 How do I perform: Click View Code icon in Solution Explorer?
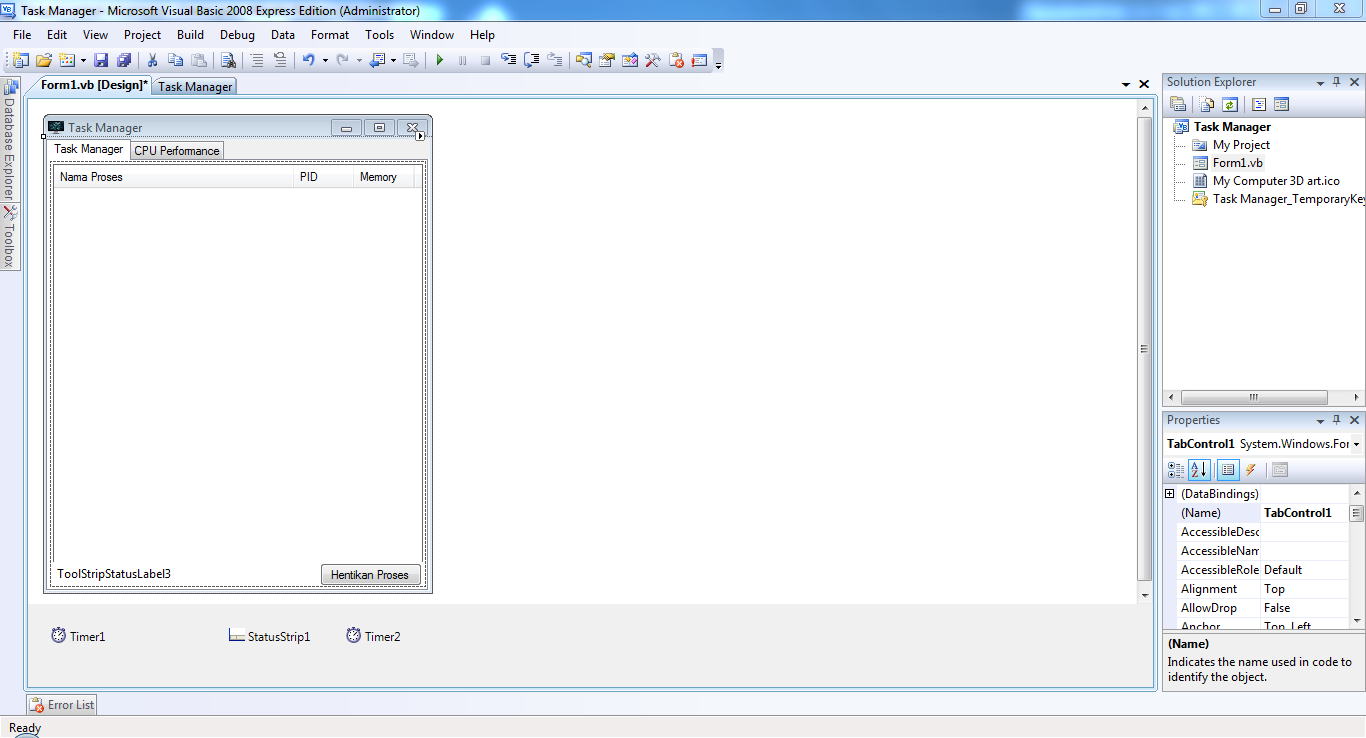1259,104
